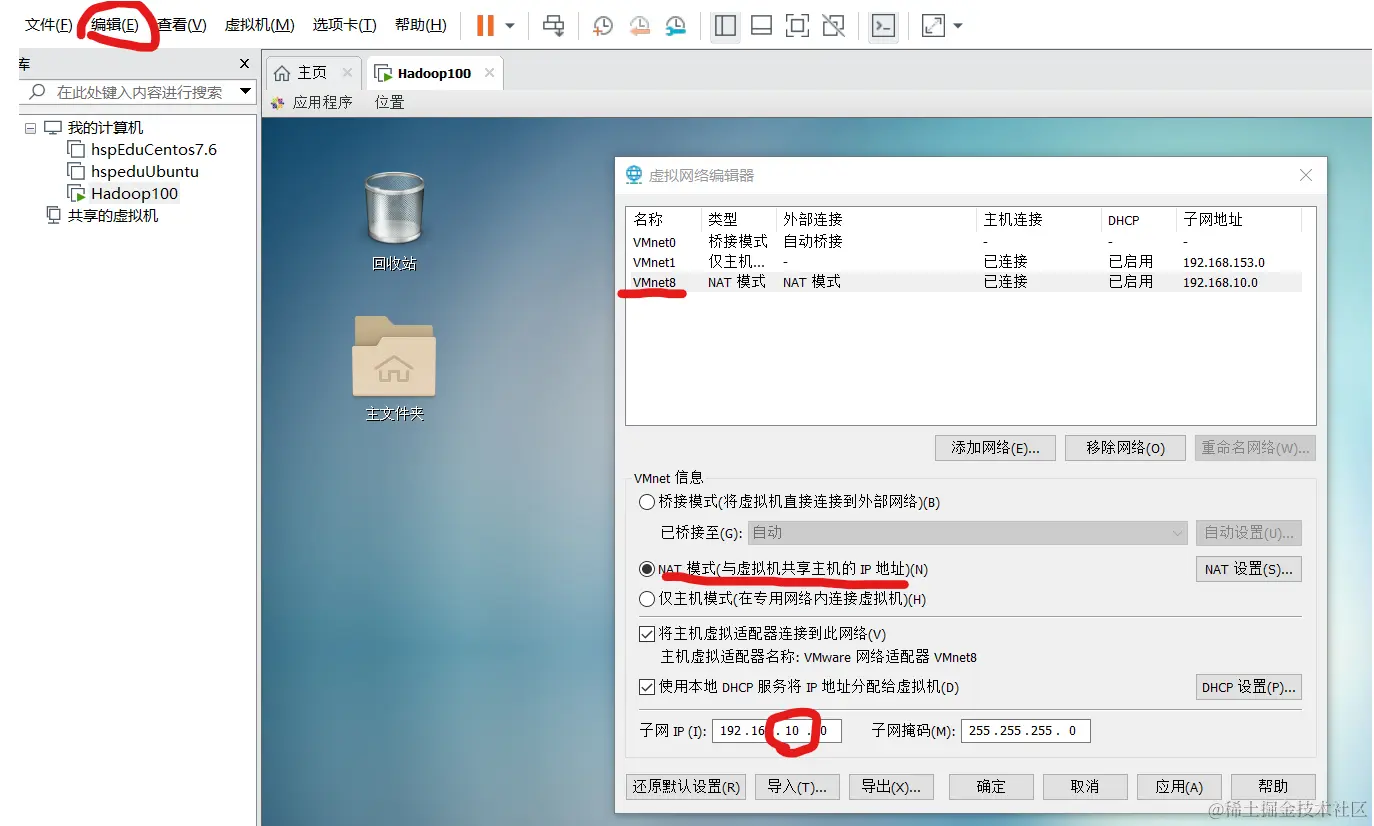This screenshot has width=1374, height=826.
Task: Click the library search input field
Action: point(138,92)
